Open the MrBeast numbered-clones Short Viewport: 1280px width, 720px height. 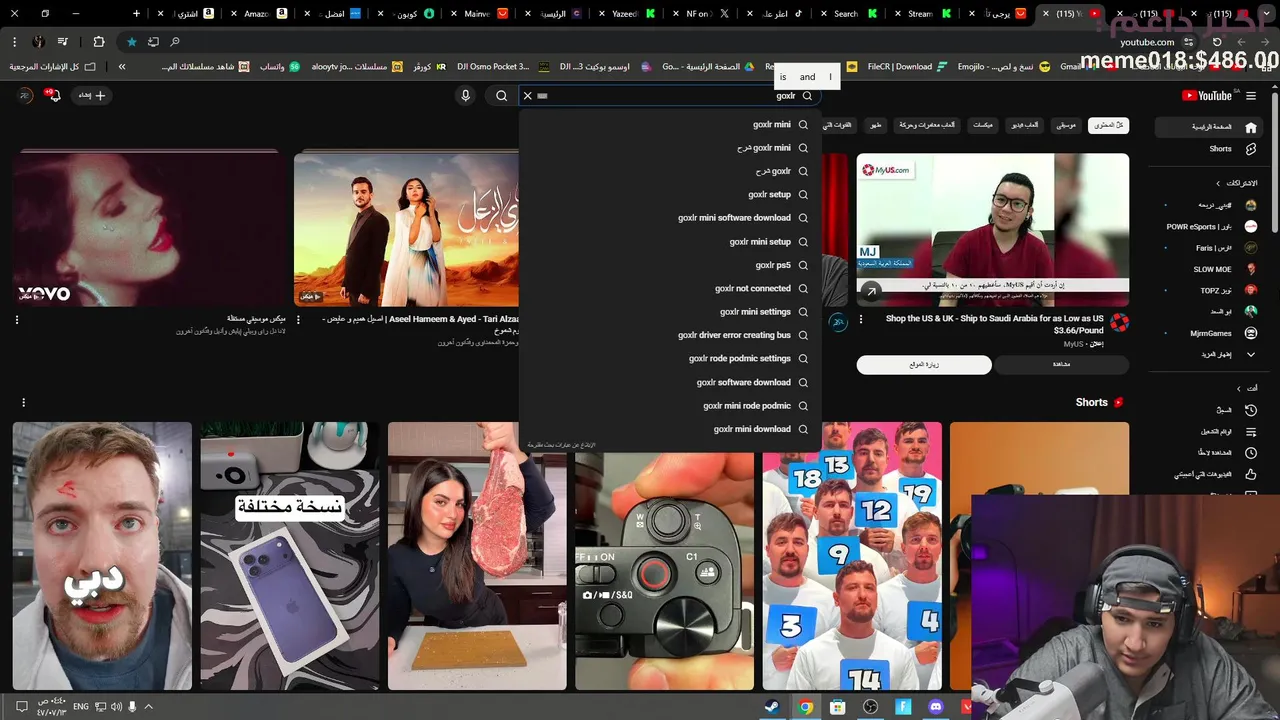pyautogui.click(x=852, y=556)
